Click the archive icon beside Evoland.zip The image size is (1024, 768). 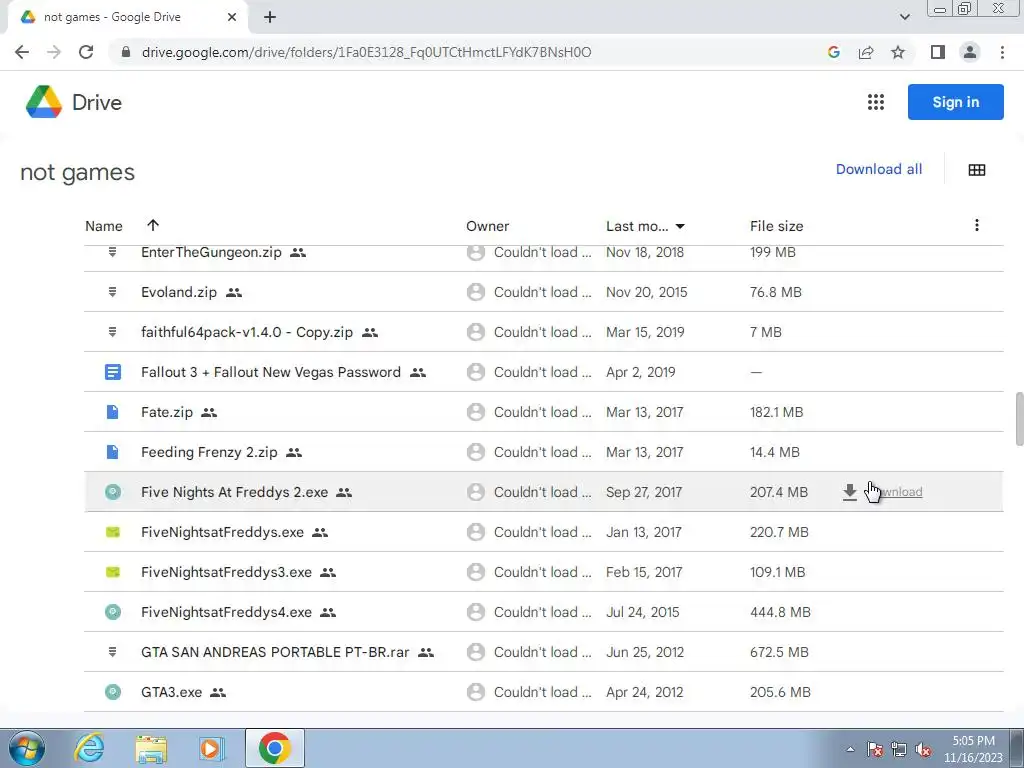click(112, 292)
